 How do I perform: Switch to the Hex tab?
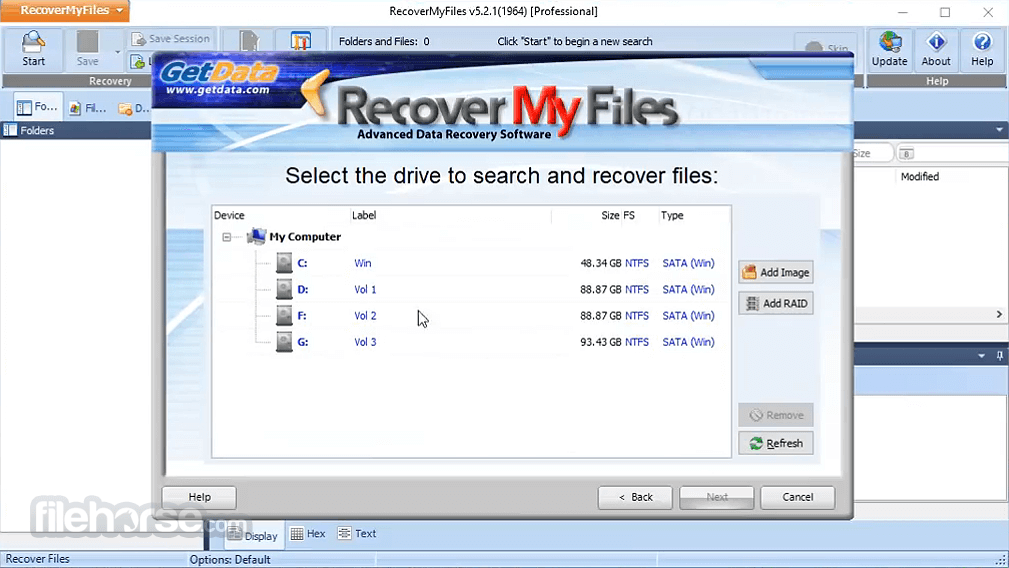pyautogui.click(x=308, y=533)
